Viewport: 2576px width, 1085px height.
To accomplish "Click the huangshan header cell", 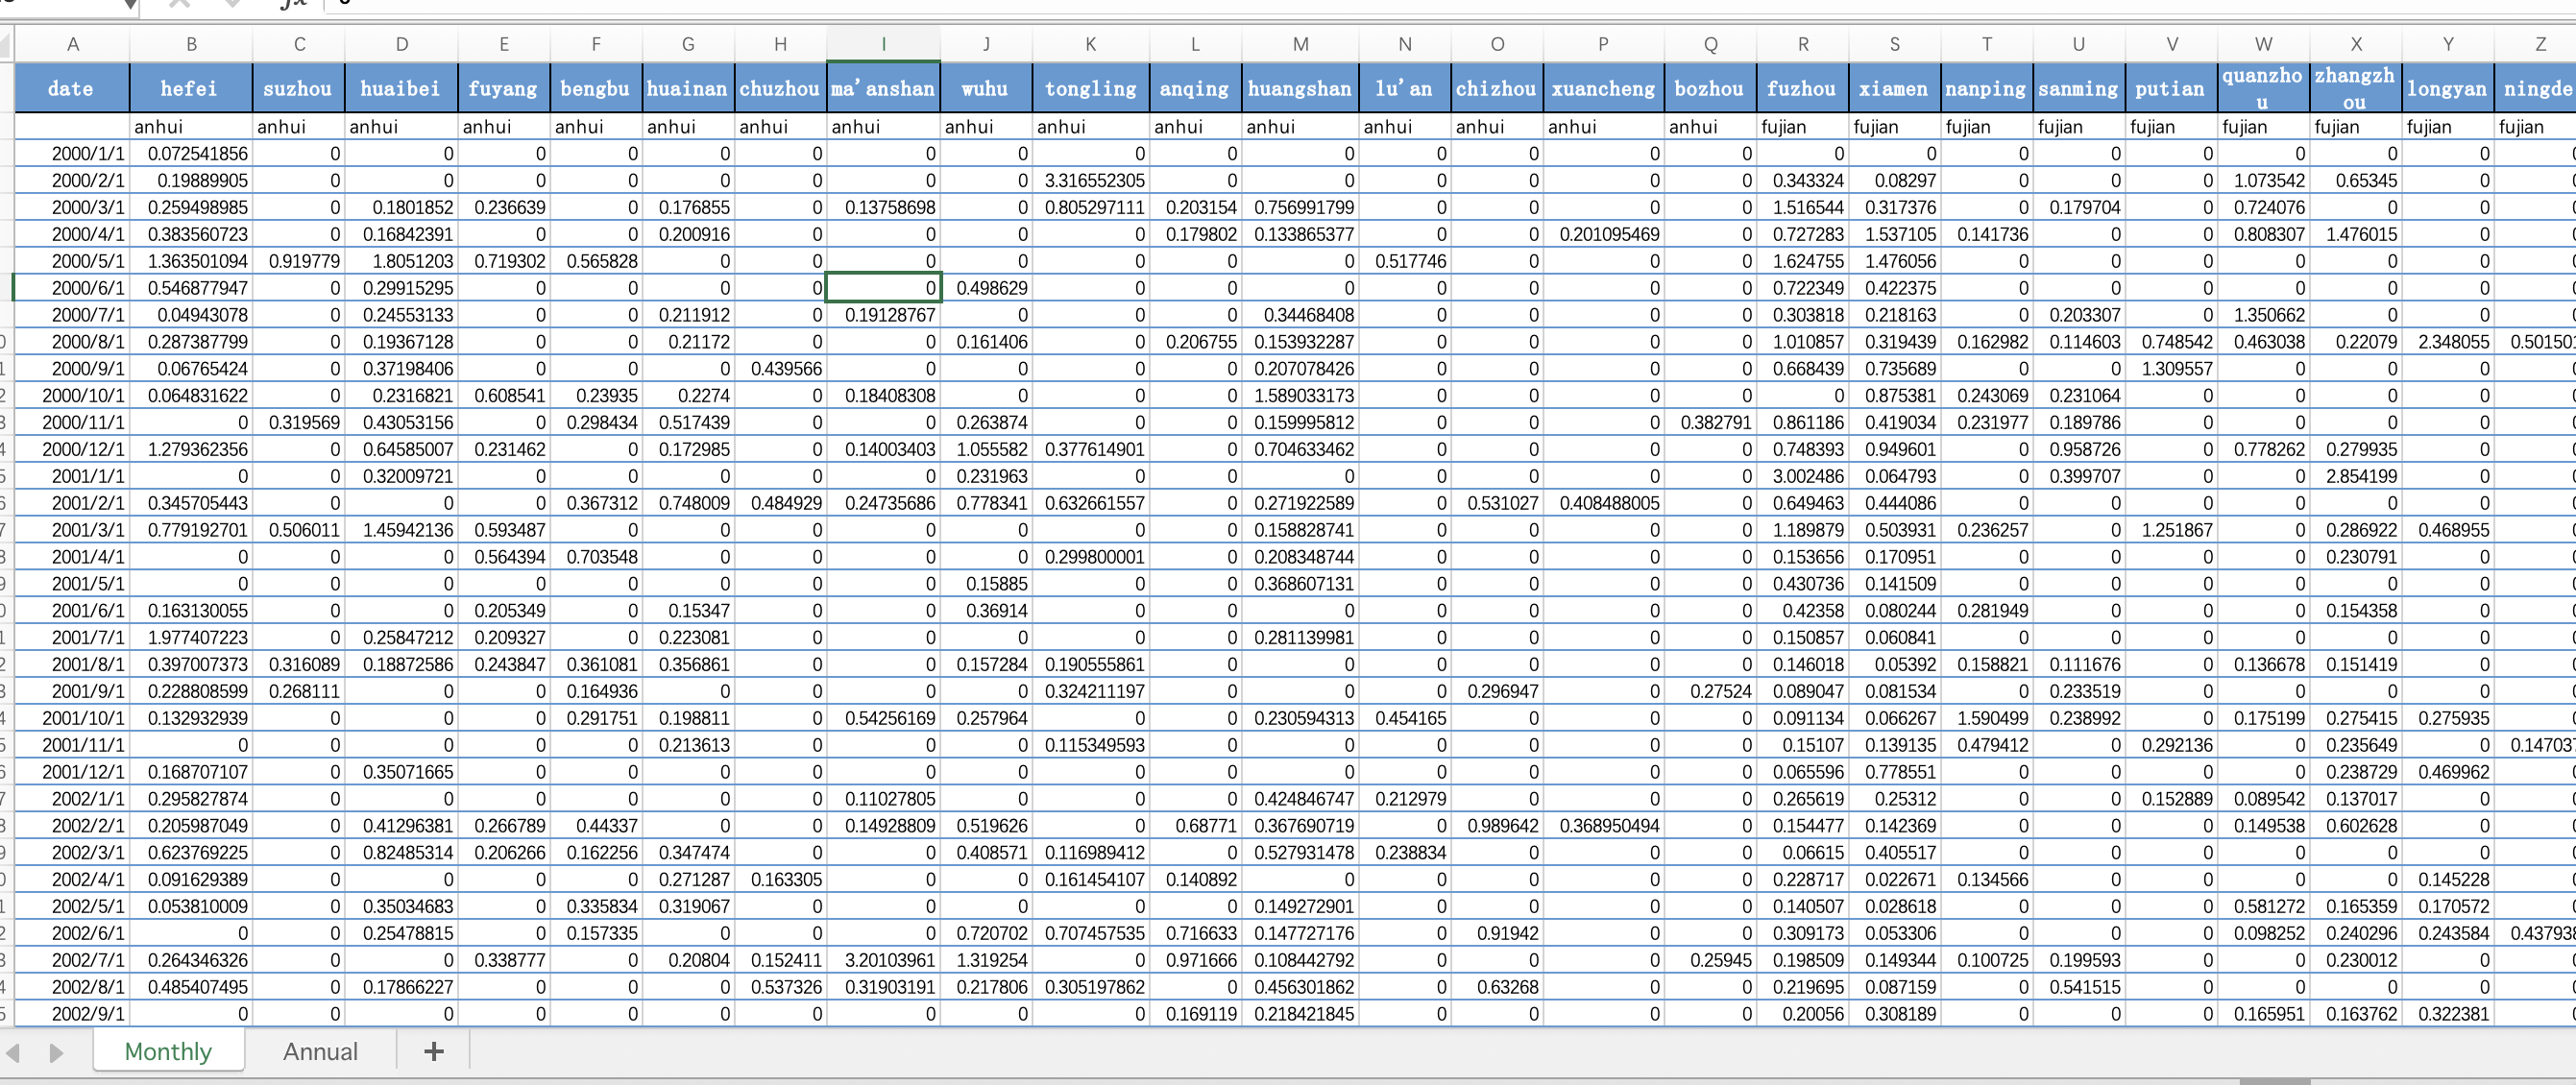I will pos(1300,88).
